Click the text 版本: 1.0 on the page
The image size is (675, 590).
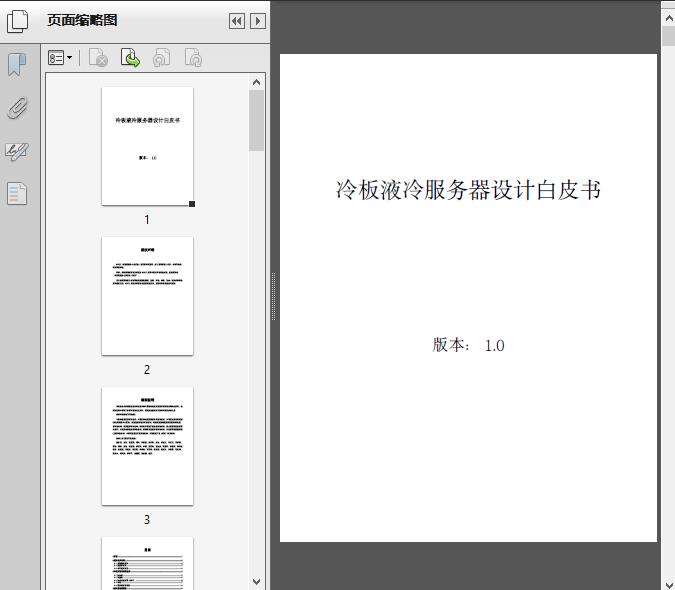pyautogui.click(x=468, y=345)
